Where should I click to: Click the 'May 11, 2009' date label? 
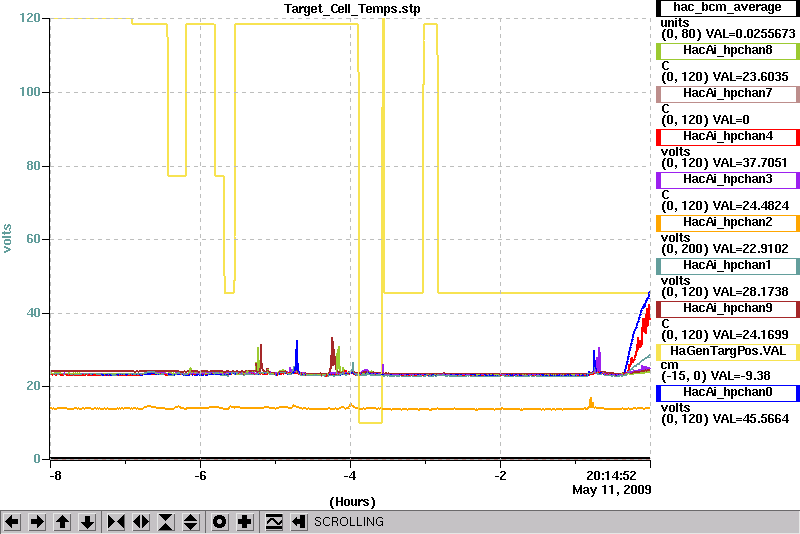coord(612,490)
